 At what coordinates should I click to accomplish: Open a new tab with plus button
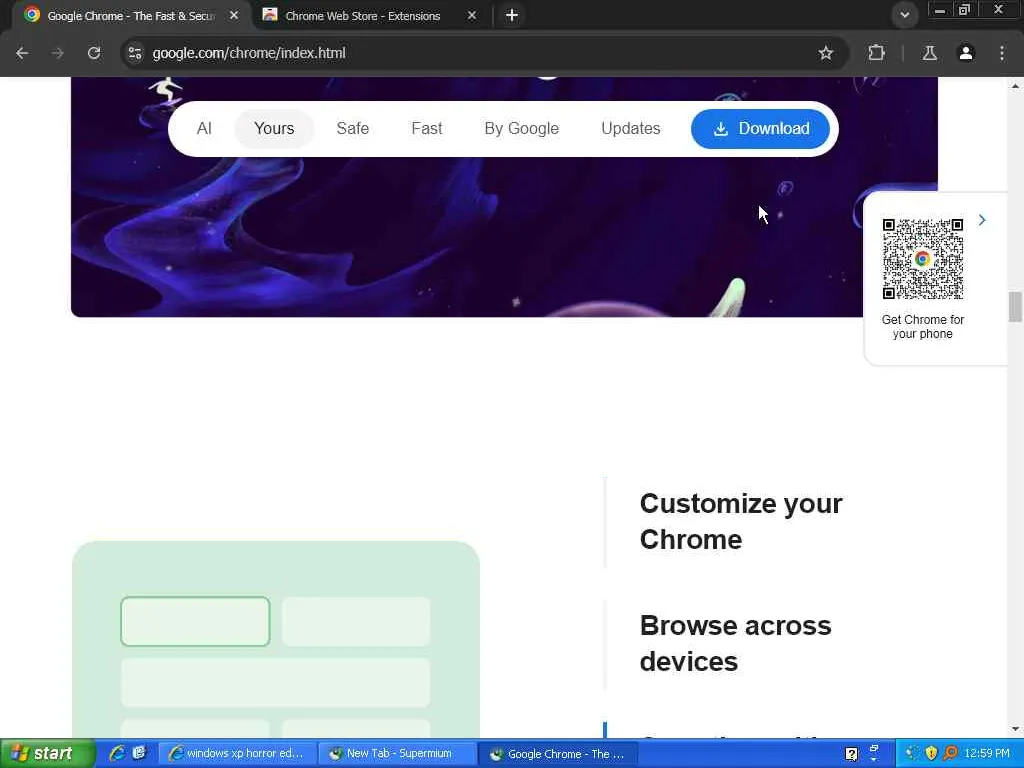[512, 15]
